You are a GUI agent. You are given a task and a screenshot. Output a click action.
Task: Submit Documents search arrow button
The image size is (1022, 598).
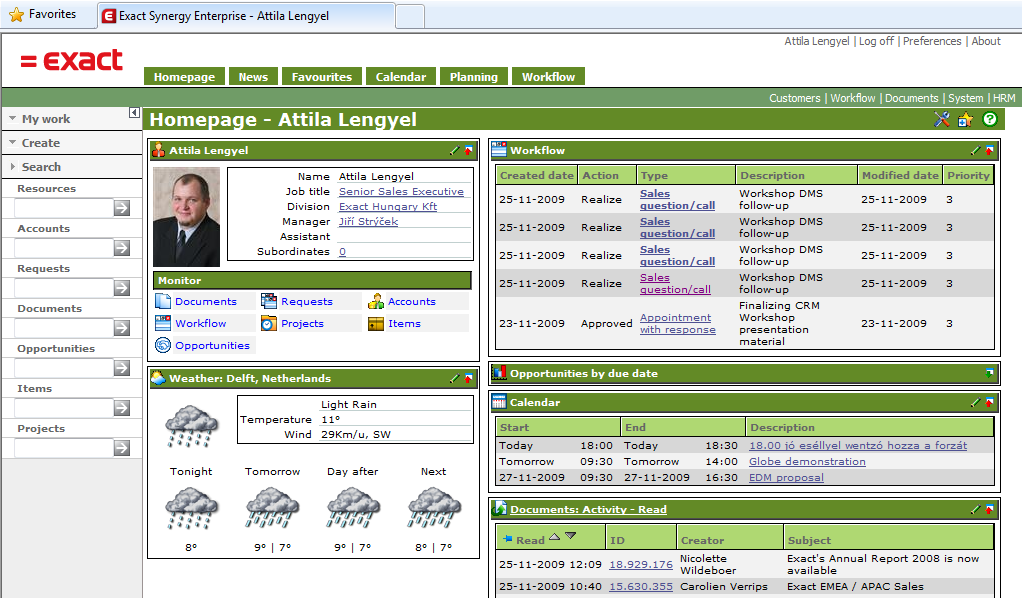122,328
